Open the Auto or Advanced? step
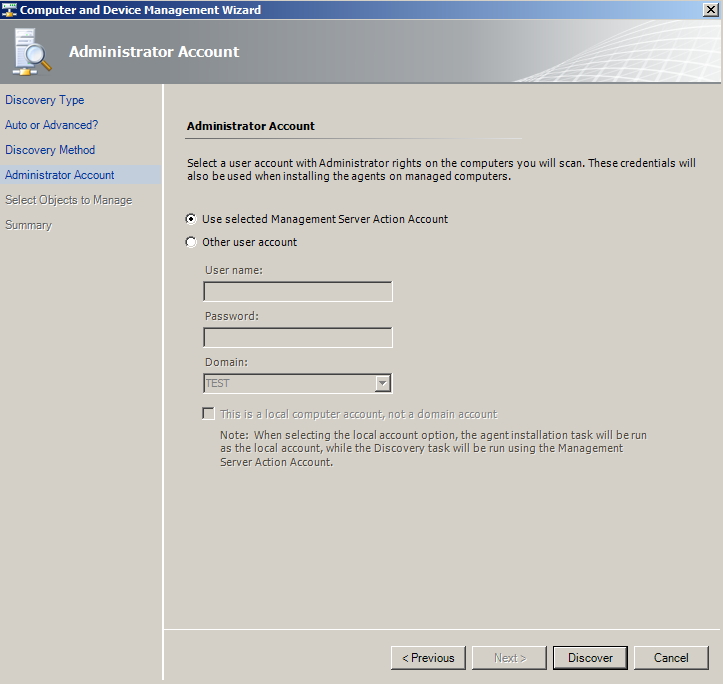 52,125
